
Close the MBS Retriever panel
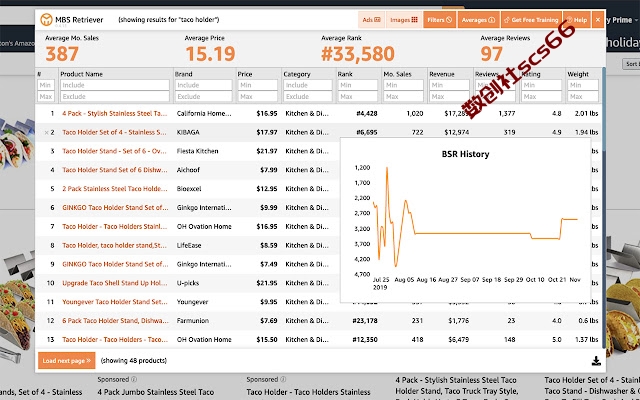click(598, 20)
